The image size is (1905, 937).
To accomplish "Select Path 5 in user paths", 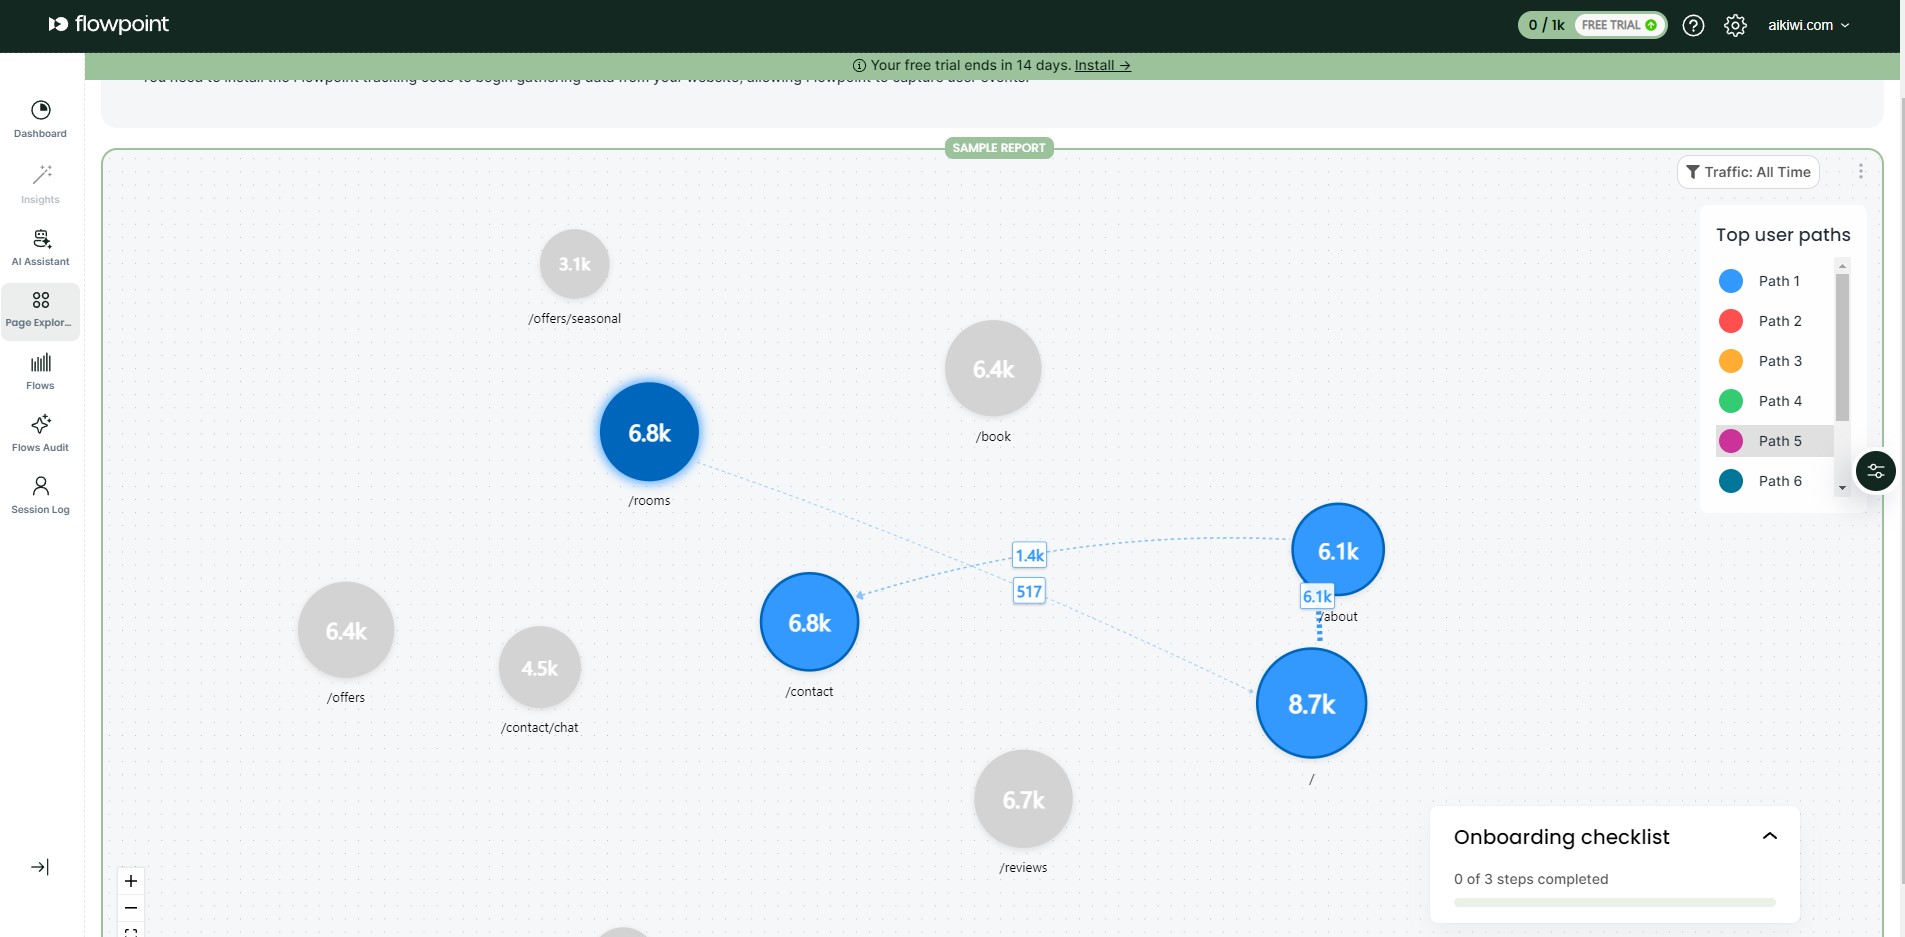I will coord(1775,441).
